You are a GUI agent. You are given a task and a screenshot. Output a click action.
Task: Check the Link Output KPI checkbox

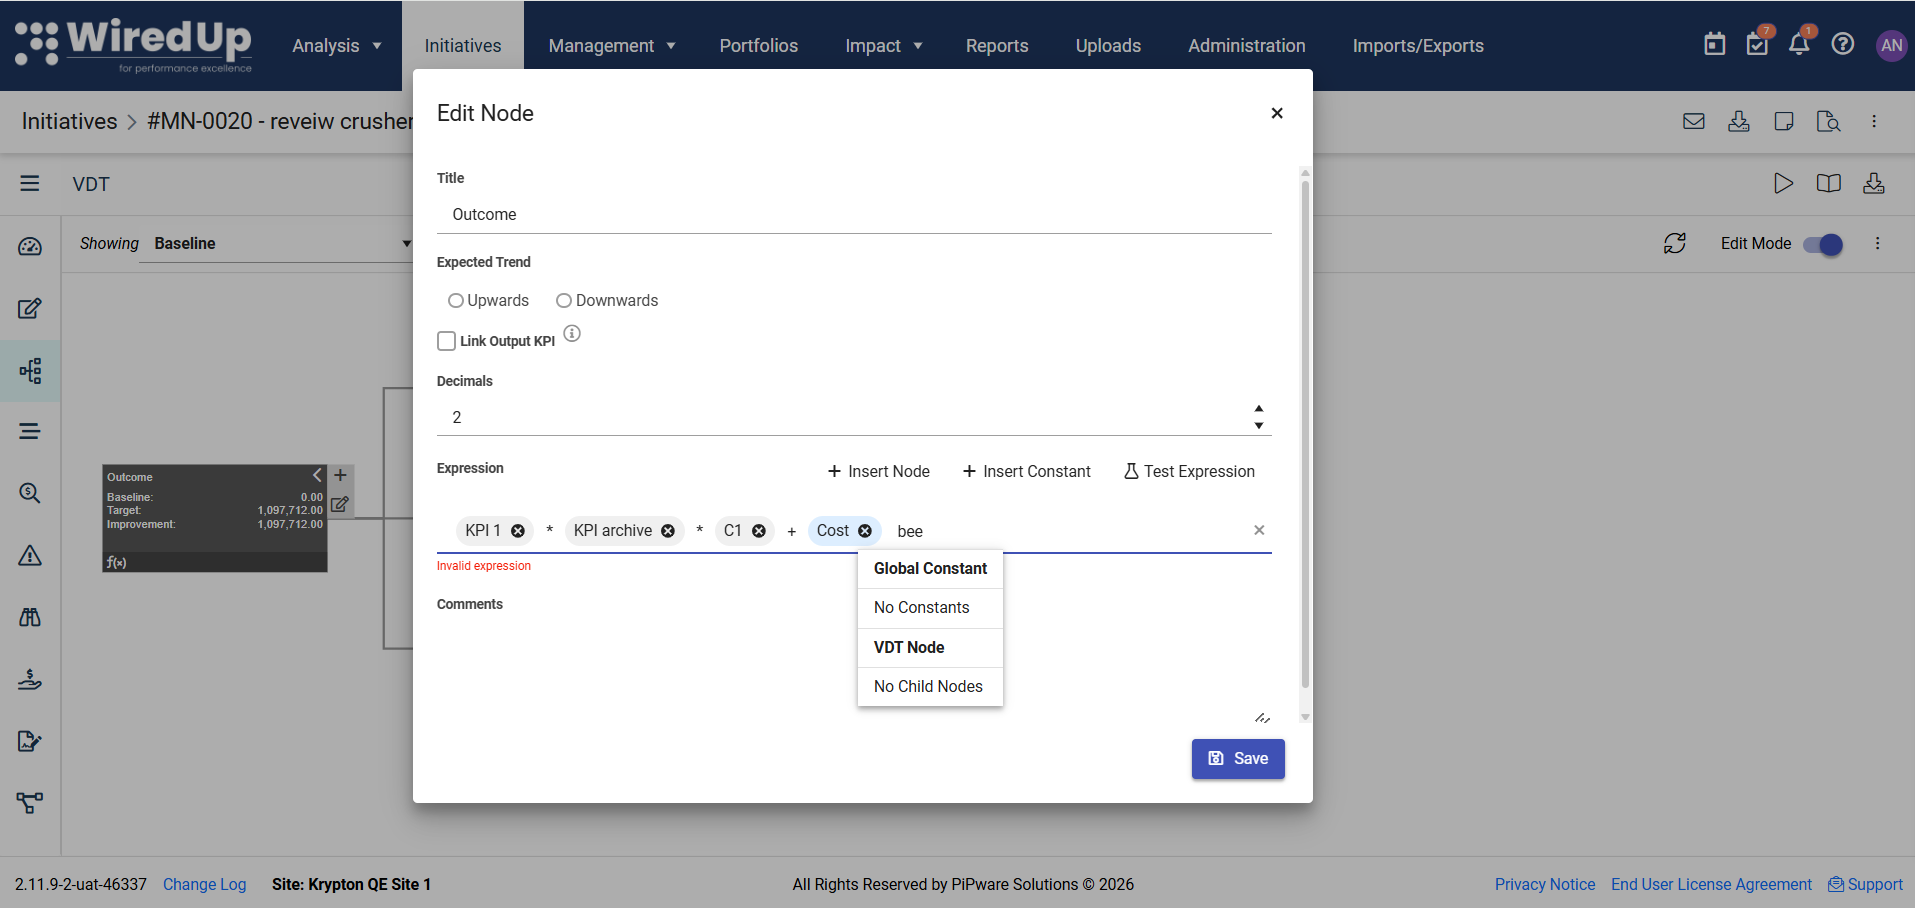(x=447, y=341)
